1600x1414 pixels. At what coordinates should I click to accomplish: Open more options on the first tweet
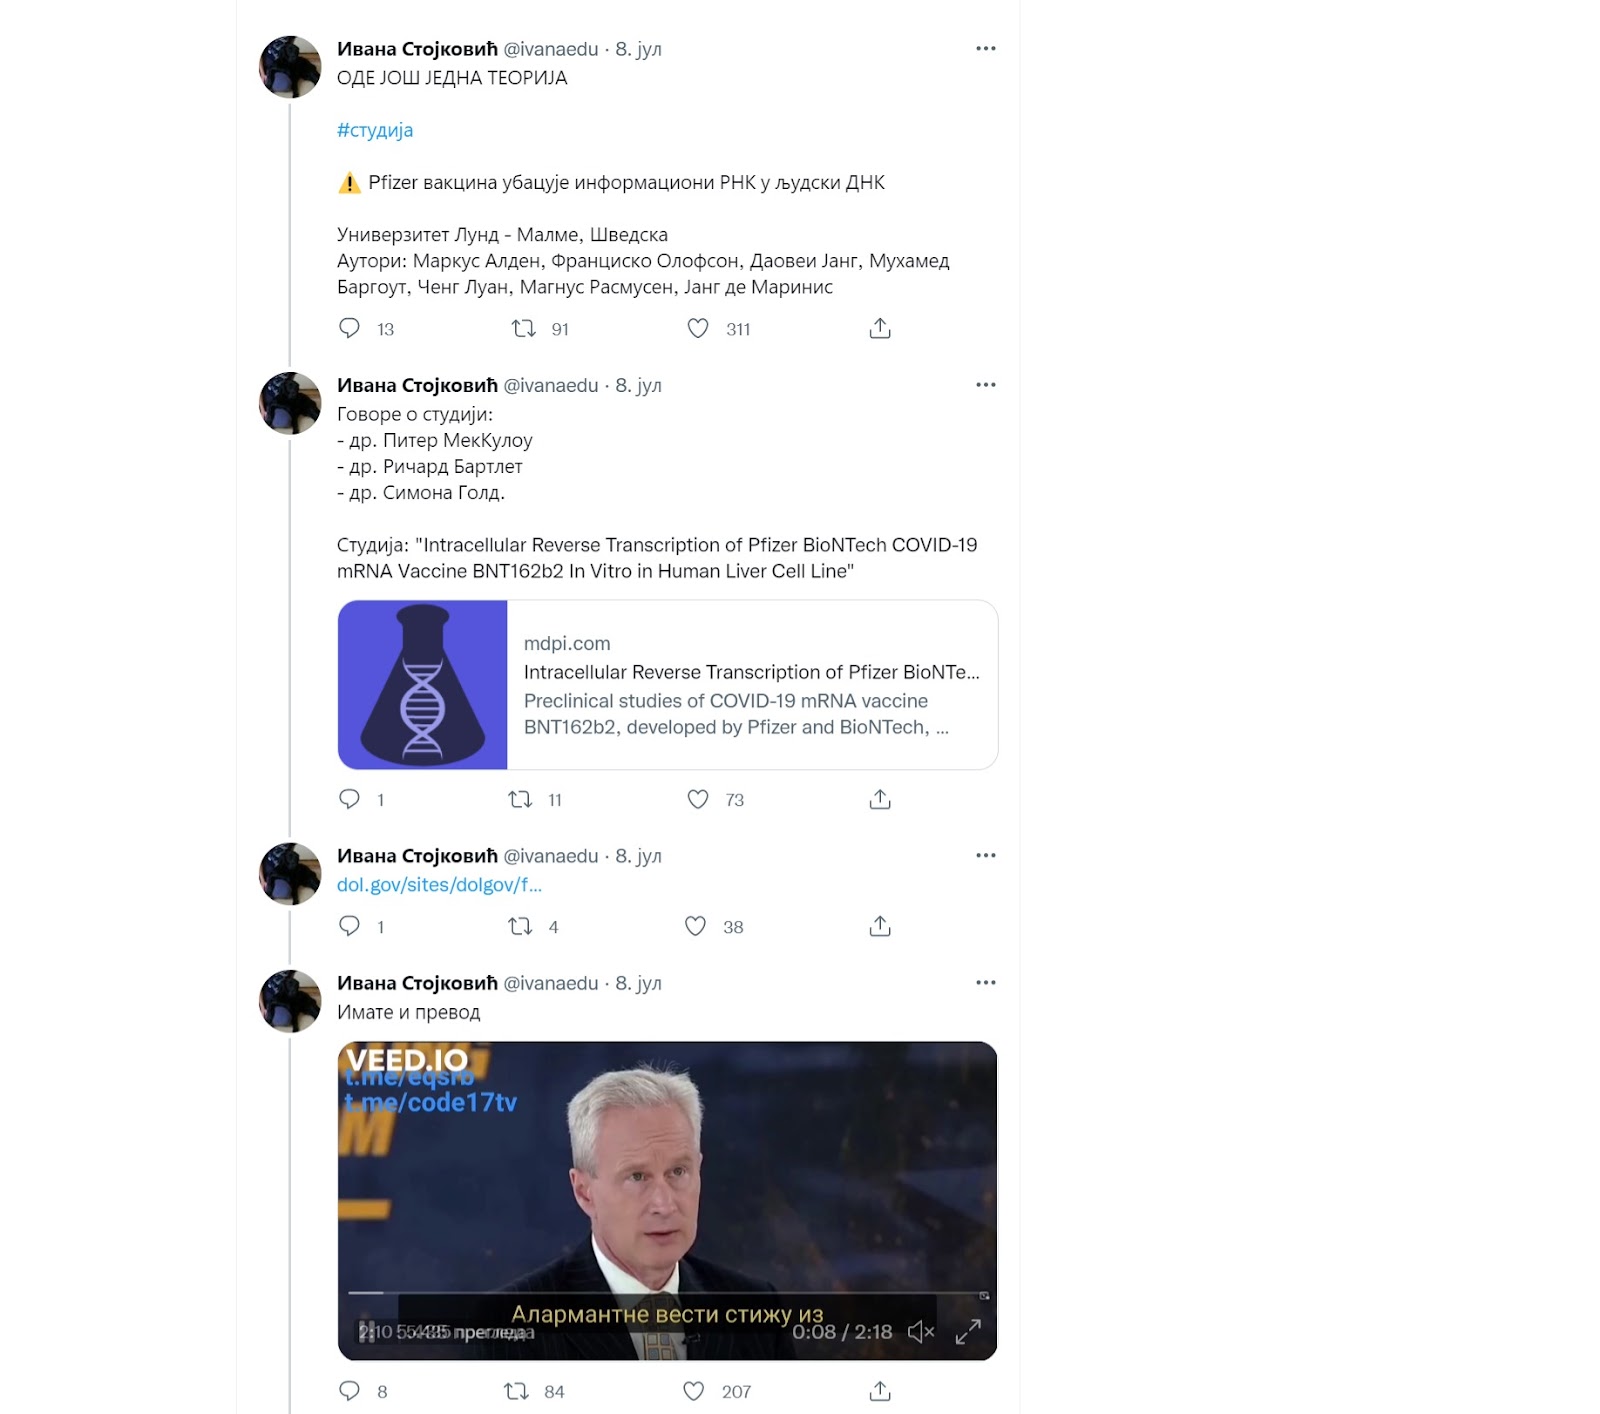coord(986,48)
